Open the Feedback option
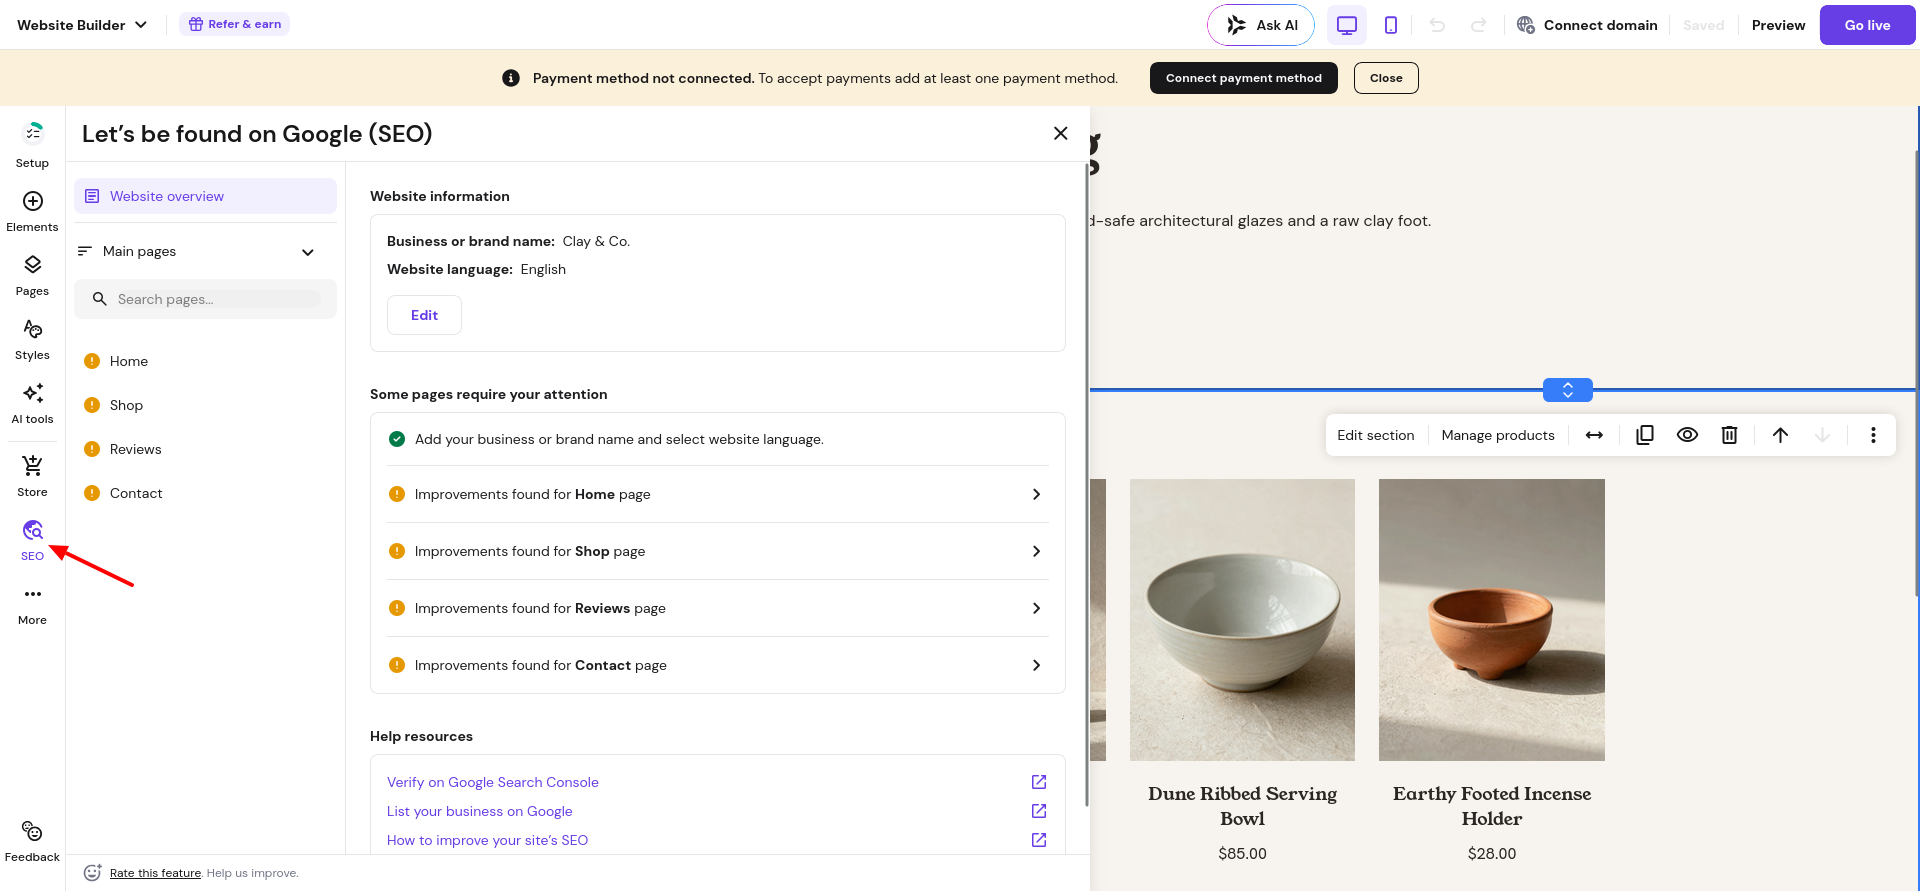The height and width of the screenshot is (891, 1920). coord(32,841)
